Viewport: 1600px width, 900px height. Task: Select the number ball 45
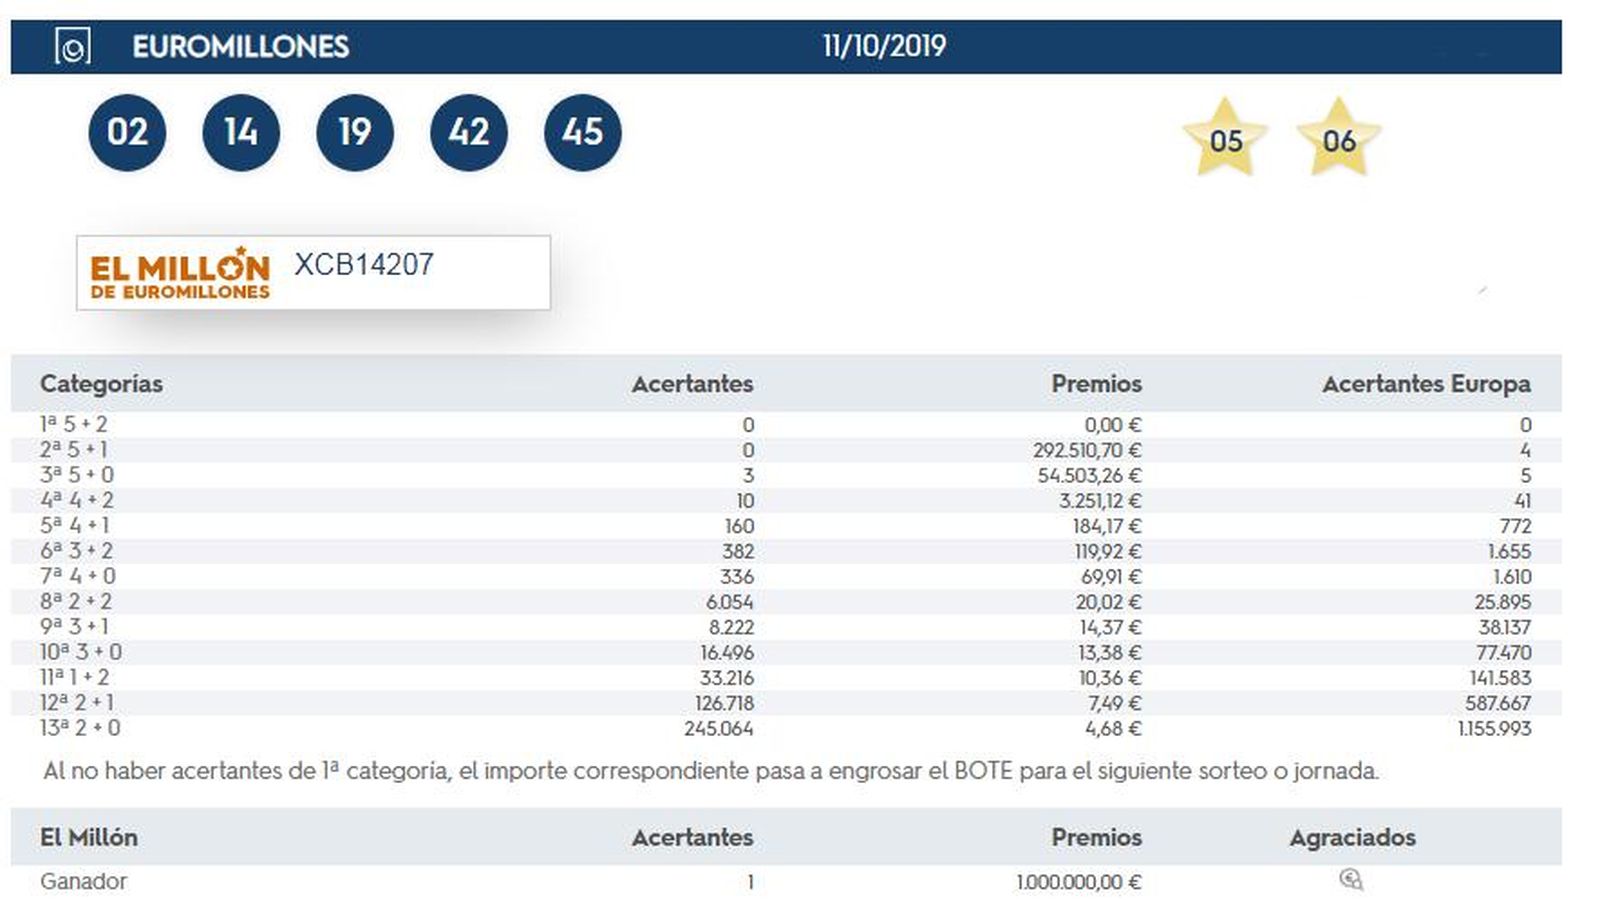(x=582, y=131)
